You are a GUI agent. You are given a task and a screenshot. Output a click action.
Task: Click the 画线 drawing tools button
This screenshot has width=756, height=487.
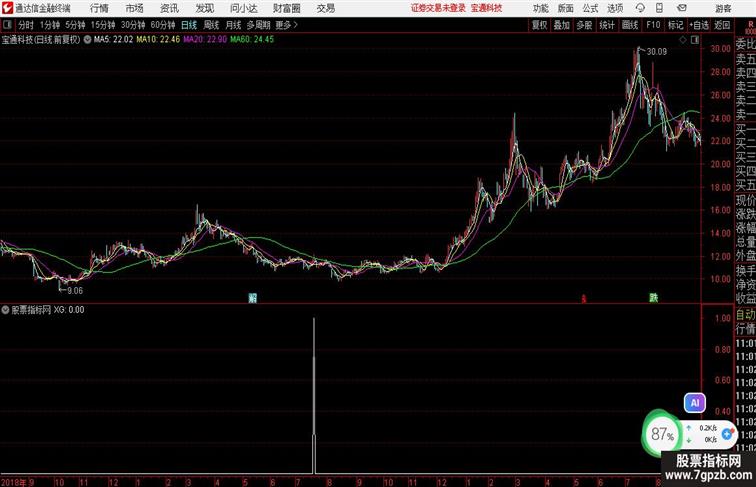click(630, 25)
